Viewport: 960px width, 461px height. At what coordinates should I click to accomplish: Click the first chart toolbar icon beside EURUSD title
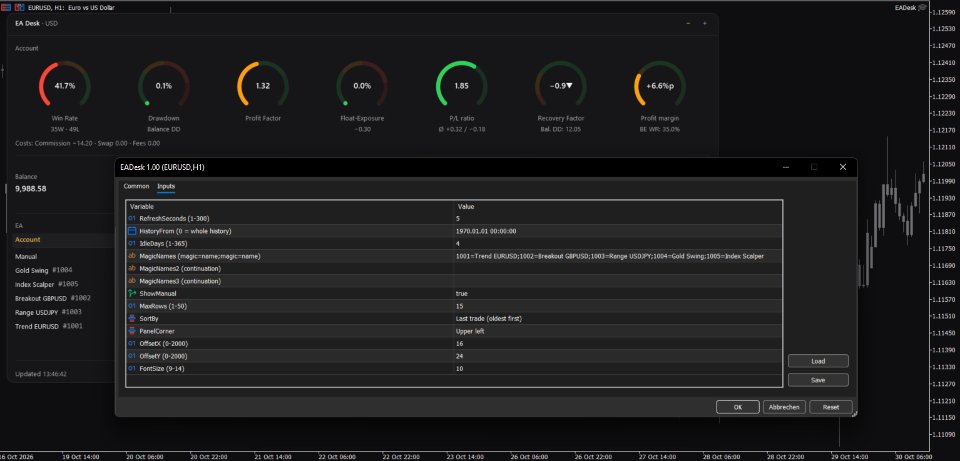(x=6, y=7)
